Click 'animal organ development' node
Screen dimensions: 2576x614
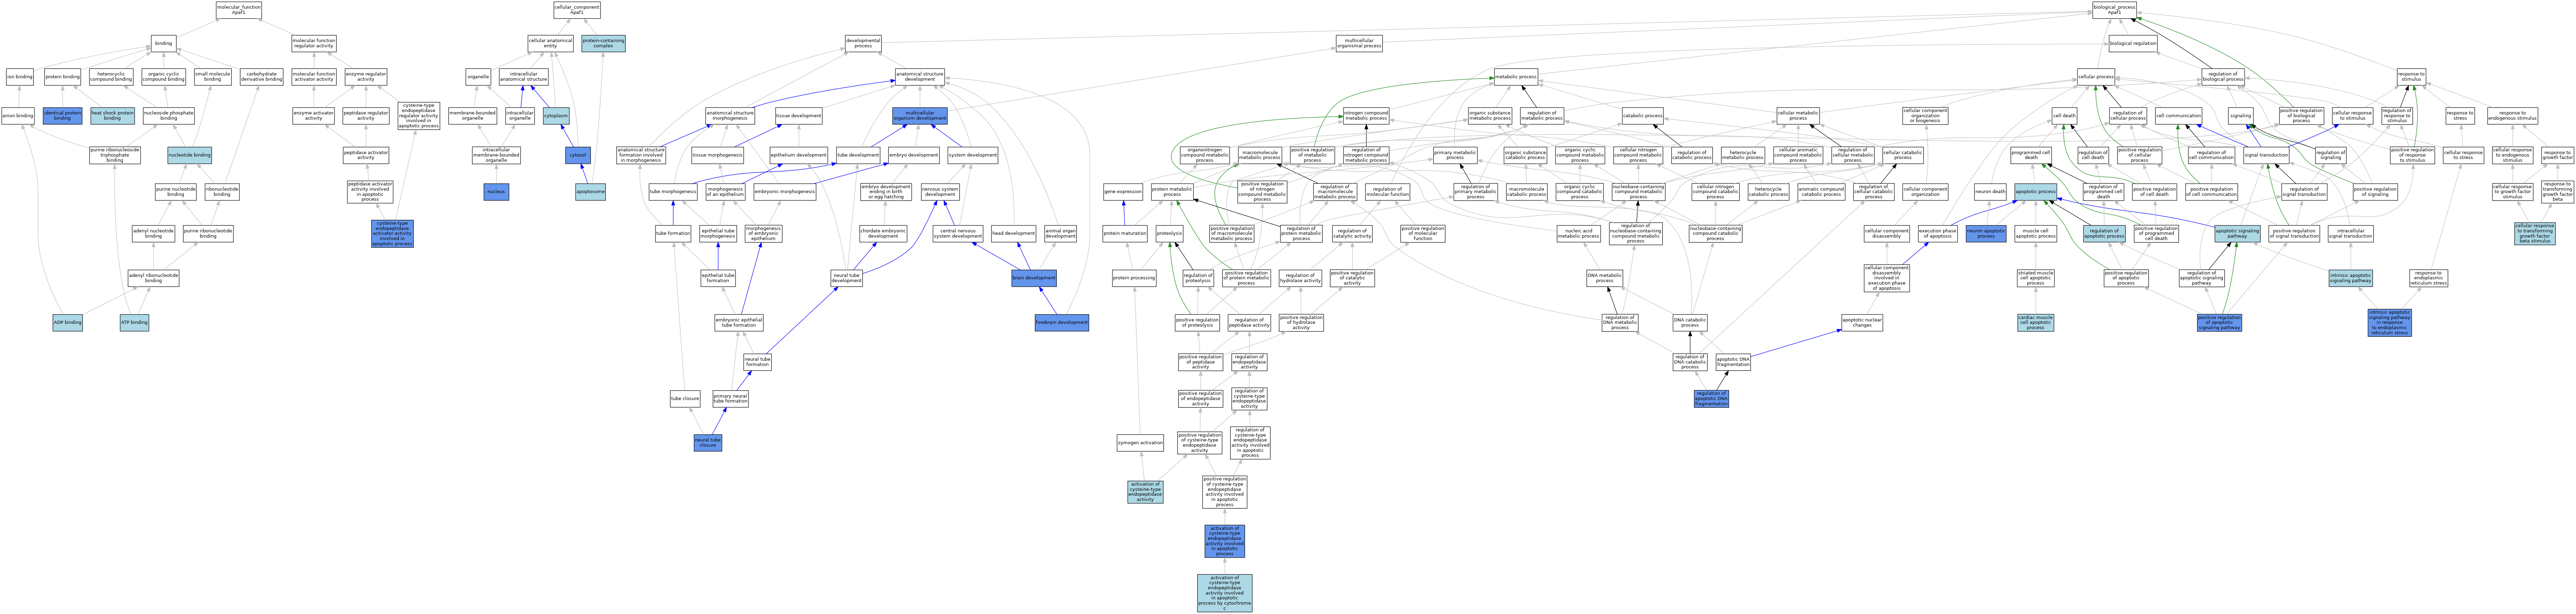coord(1060,234)
